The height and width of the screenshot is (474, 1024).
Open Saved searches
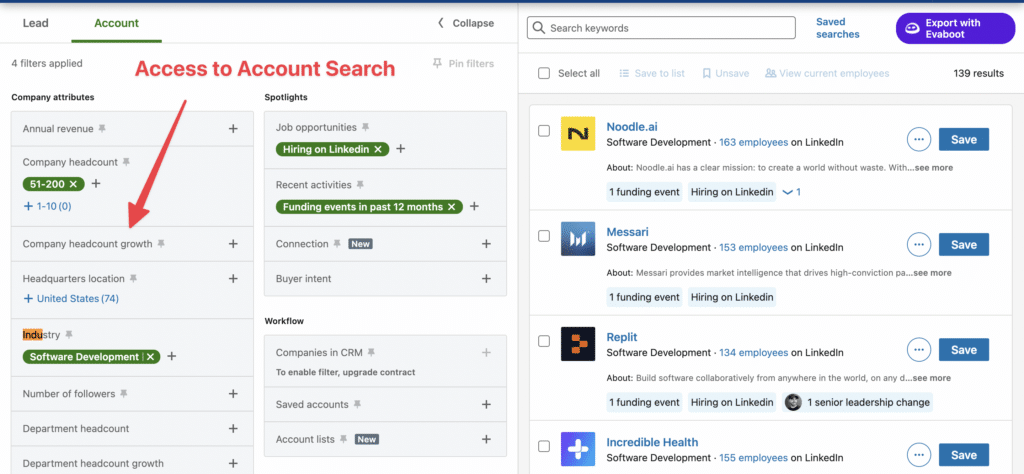[838, 28]
